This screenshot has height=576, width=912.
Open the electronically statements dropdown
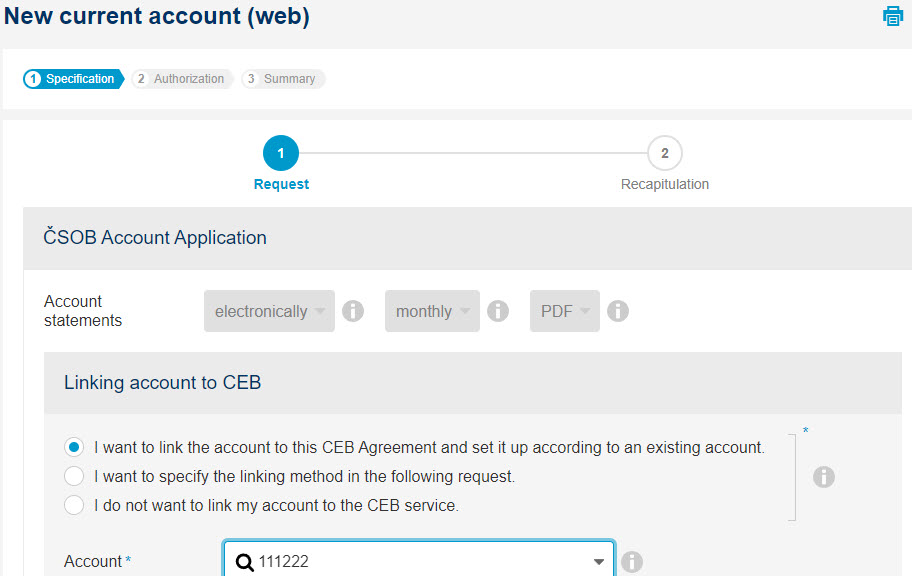coord(269,311)
